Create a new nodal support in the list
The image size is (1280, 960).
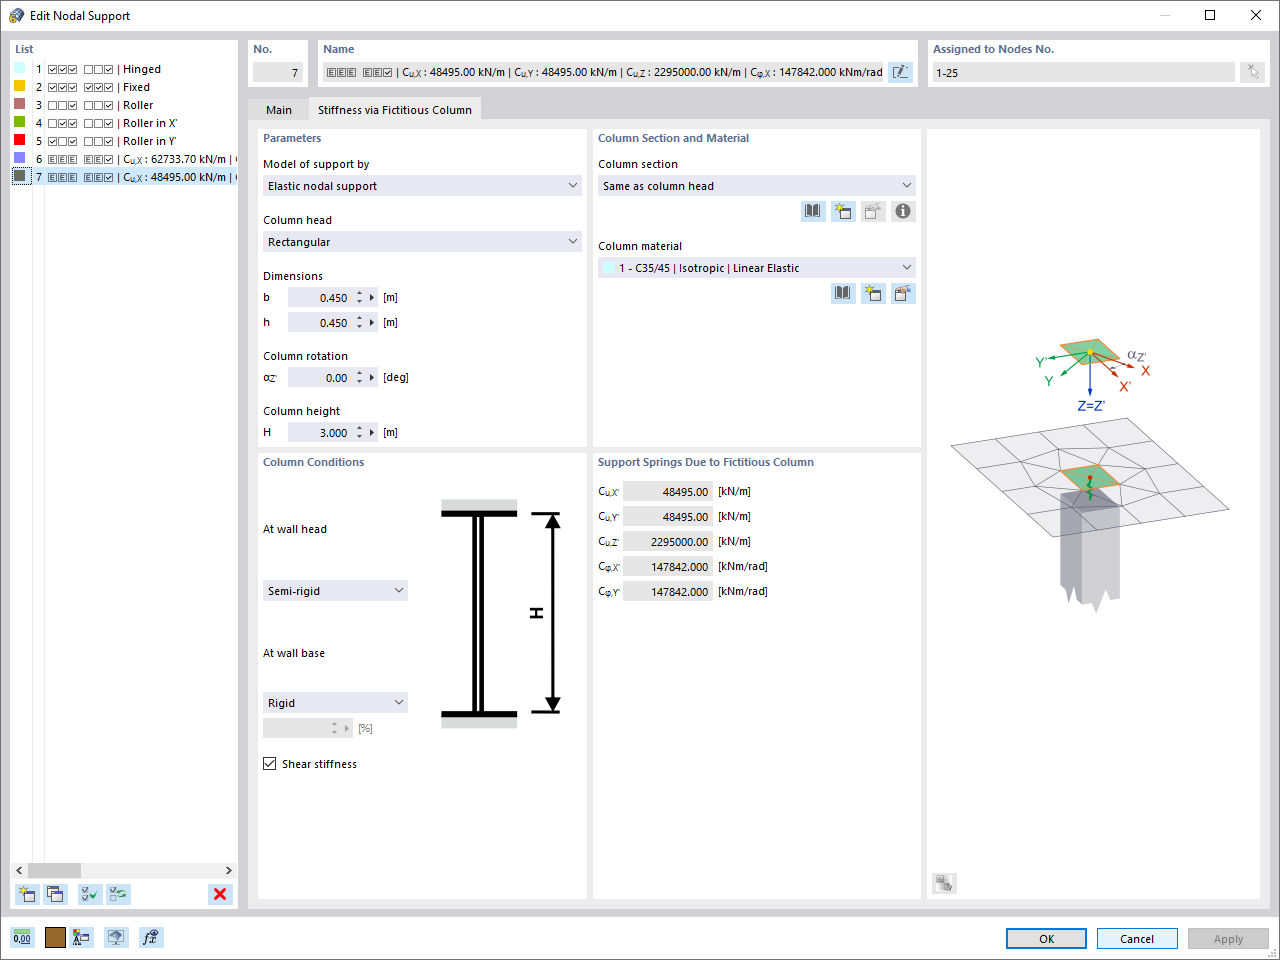pos(25,893)
